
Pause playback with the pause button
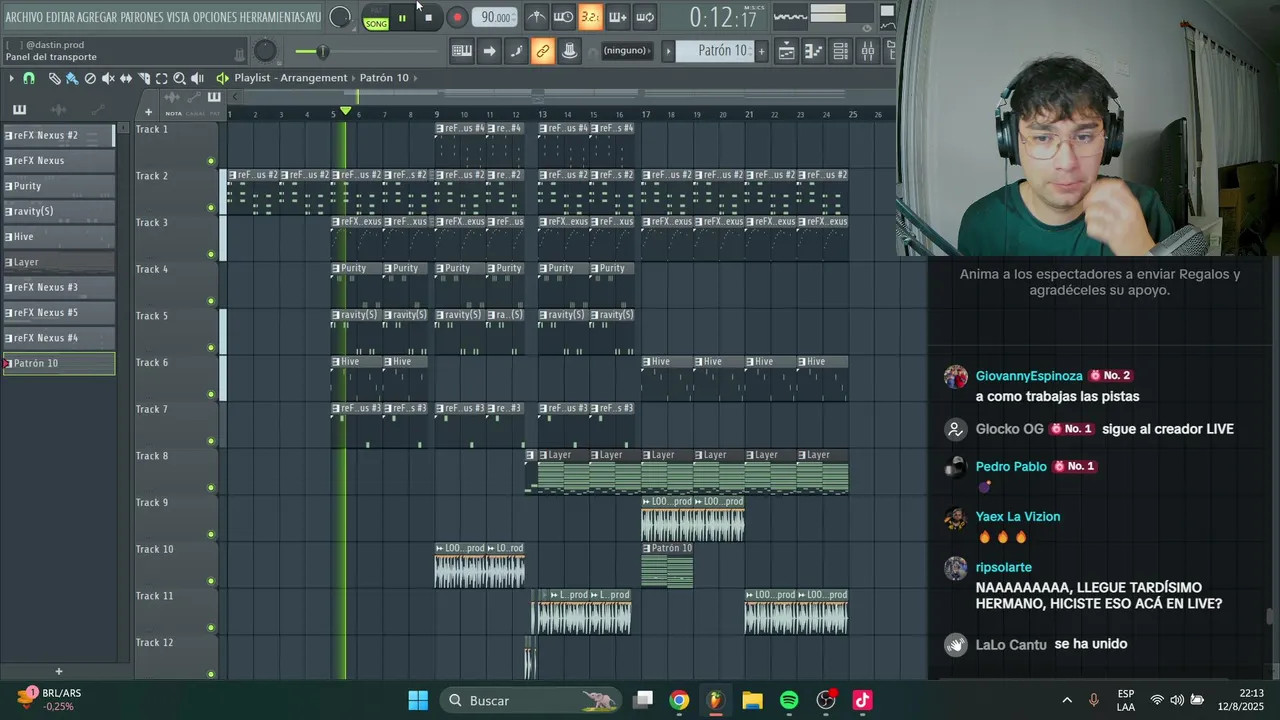click(402, 17)
